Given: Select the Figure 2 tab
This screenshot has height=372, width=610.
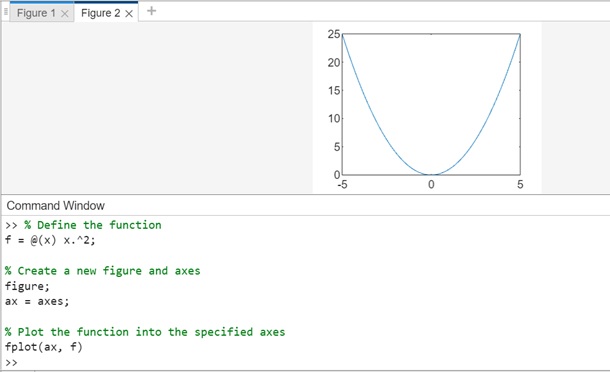Looking at the screenshot, I should (100, 13).
